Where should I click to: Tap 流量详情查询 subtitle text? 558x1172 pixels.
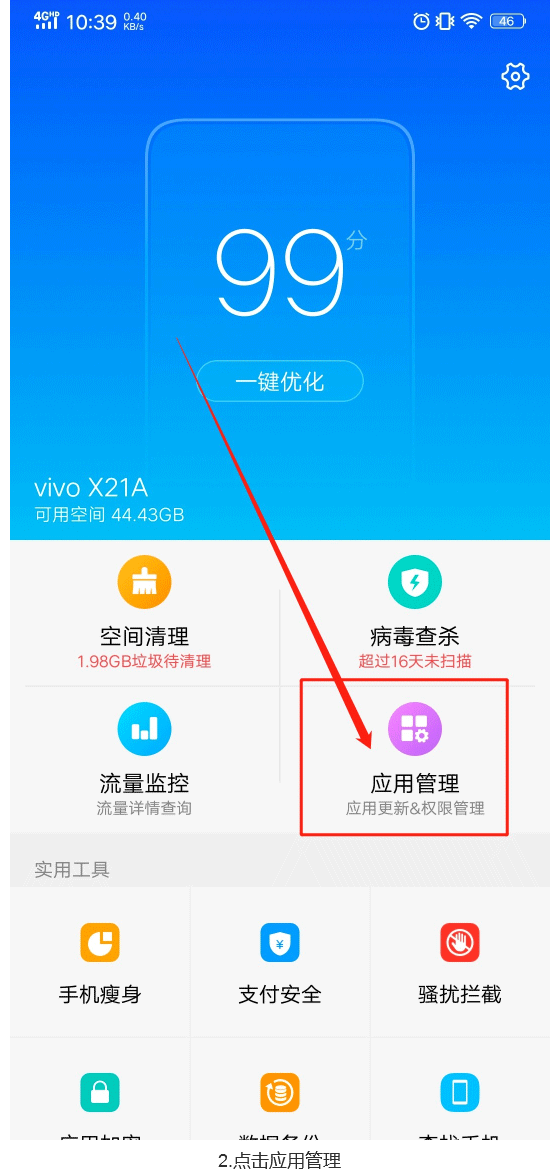pos(144,809)
